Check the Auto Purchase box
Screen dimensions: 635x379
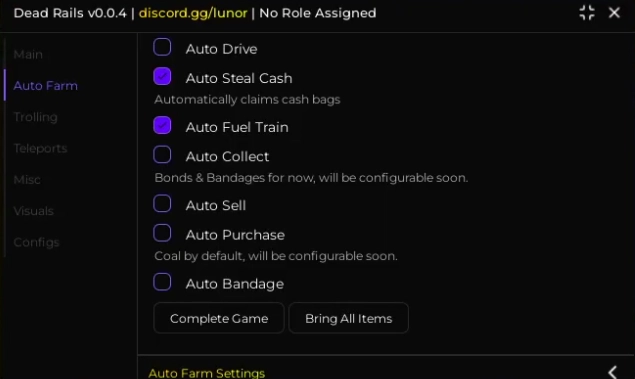(x=162, y=233)
